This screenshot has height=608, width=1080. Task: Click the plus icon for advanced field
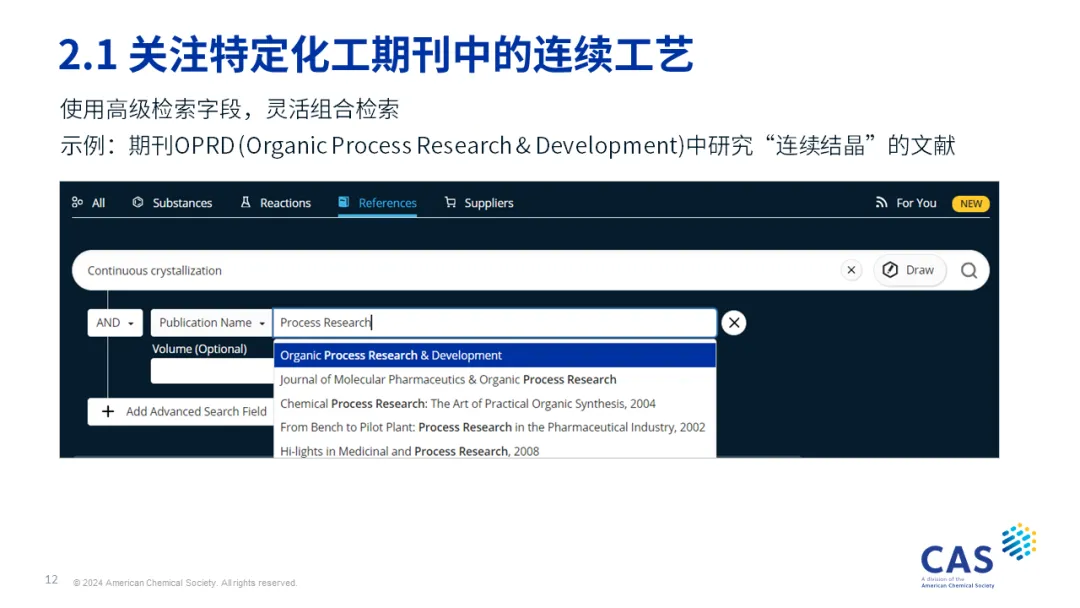108,411
